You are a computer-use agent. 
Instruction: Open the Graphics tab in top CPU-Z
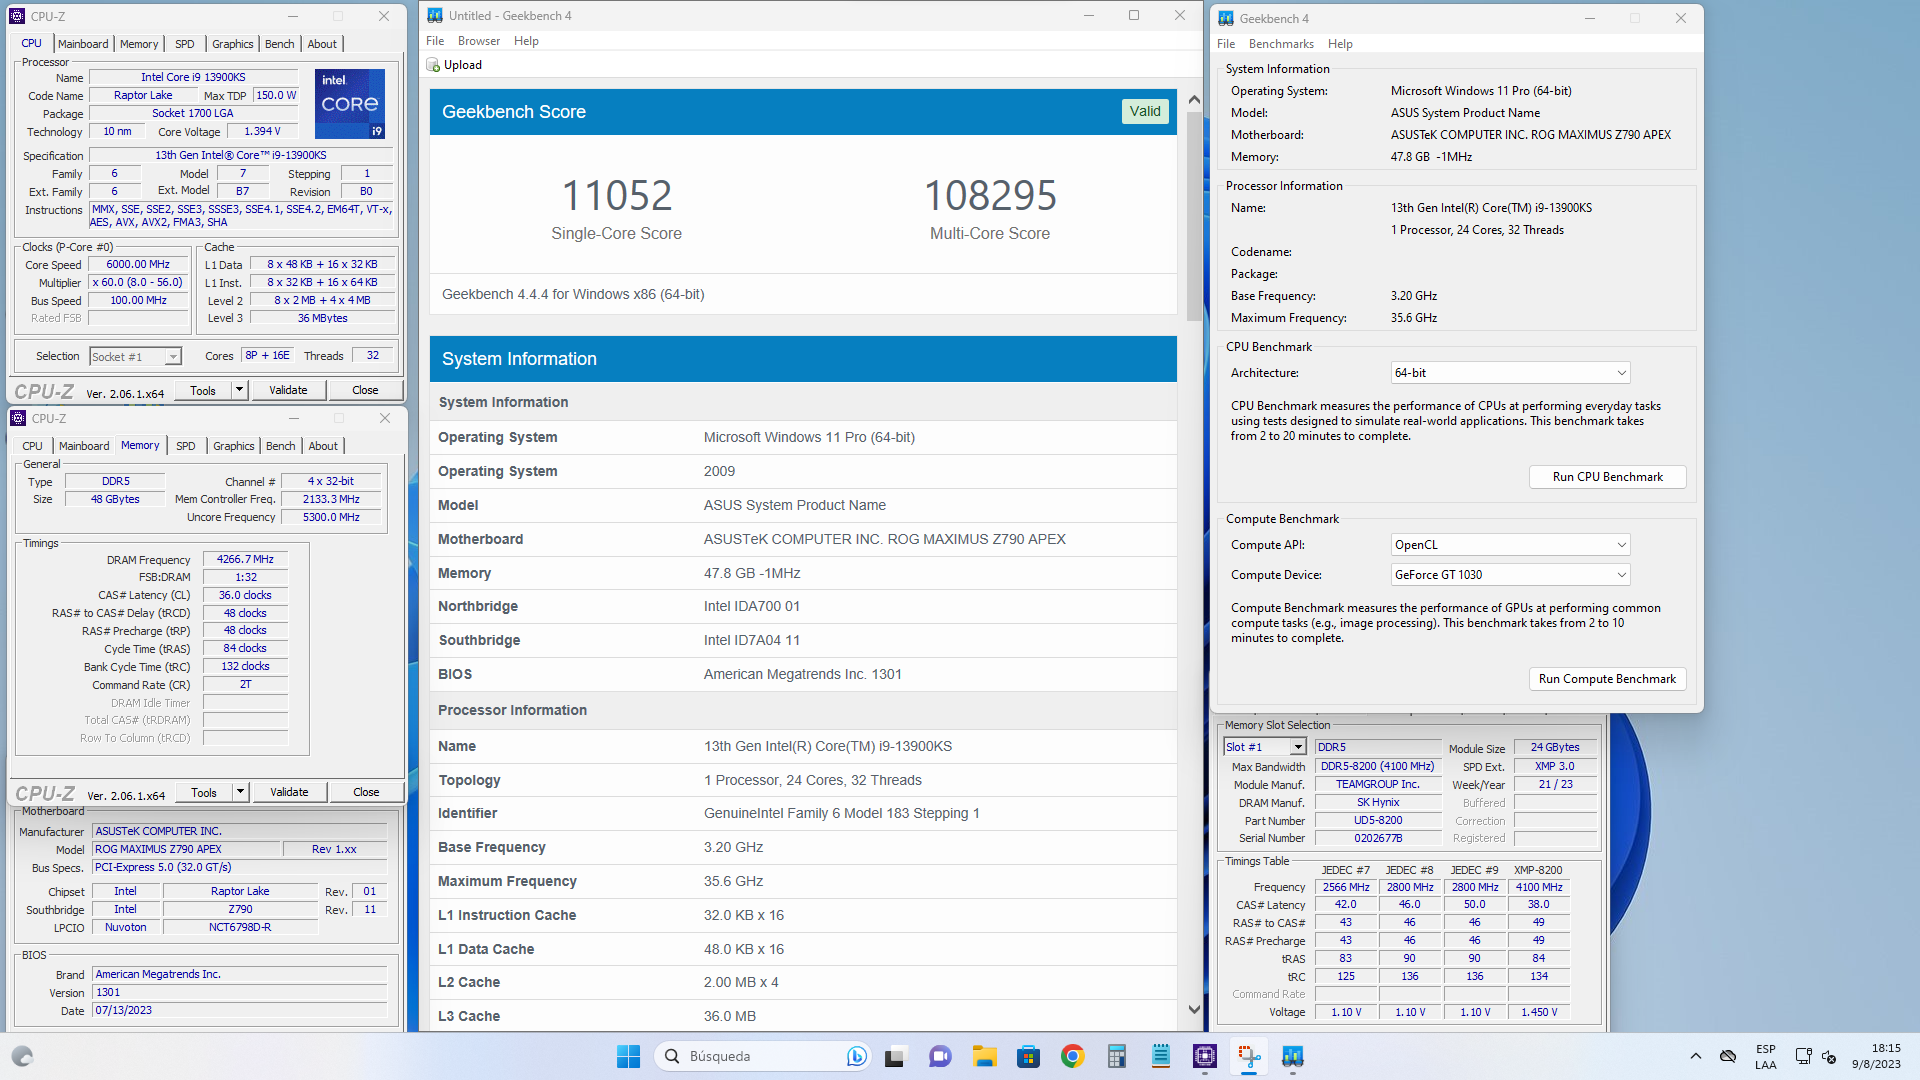[x=233, y=44]
